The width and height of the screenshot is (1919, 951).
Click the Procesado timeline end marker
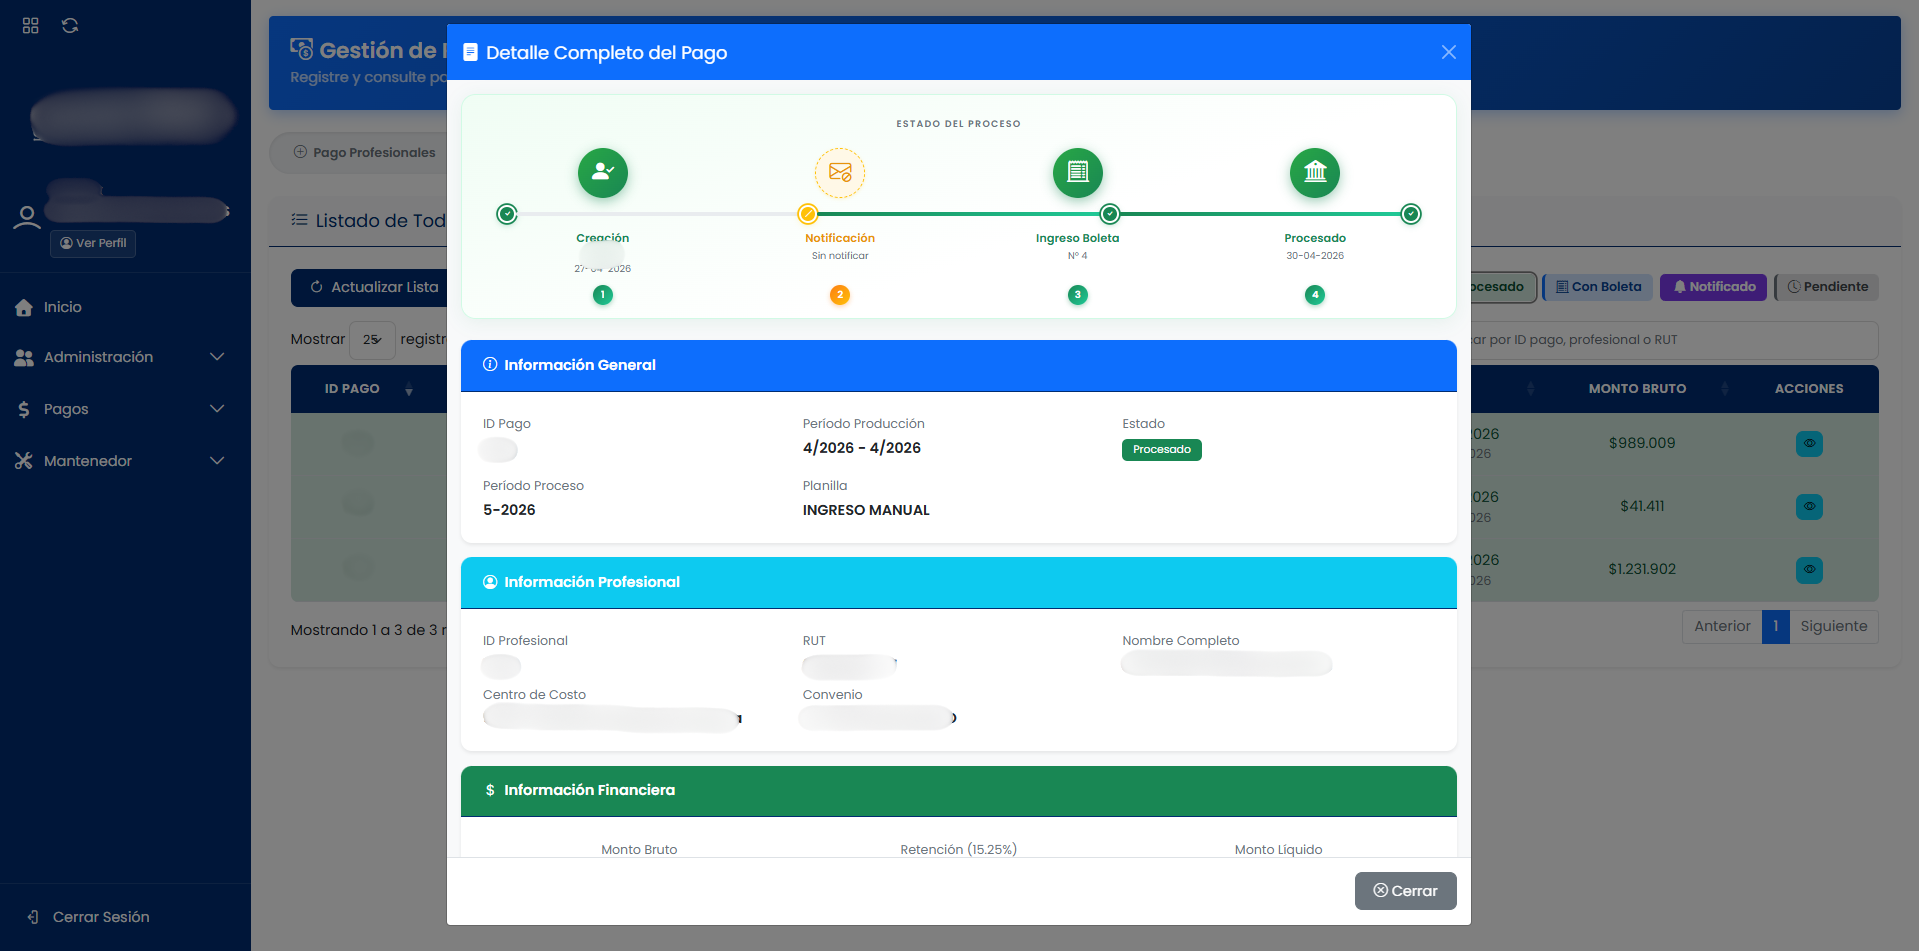[1411, 214]
